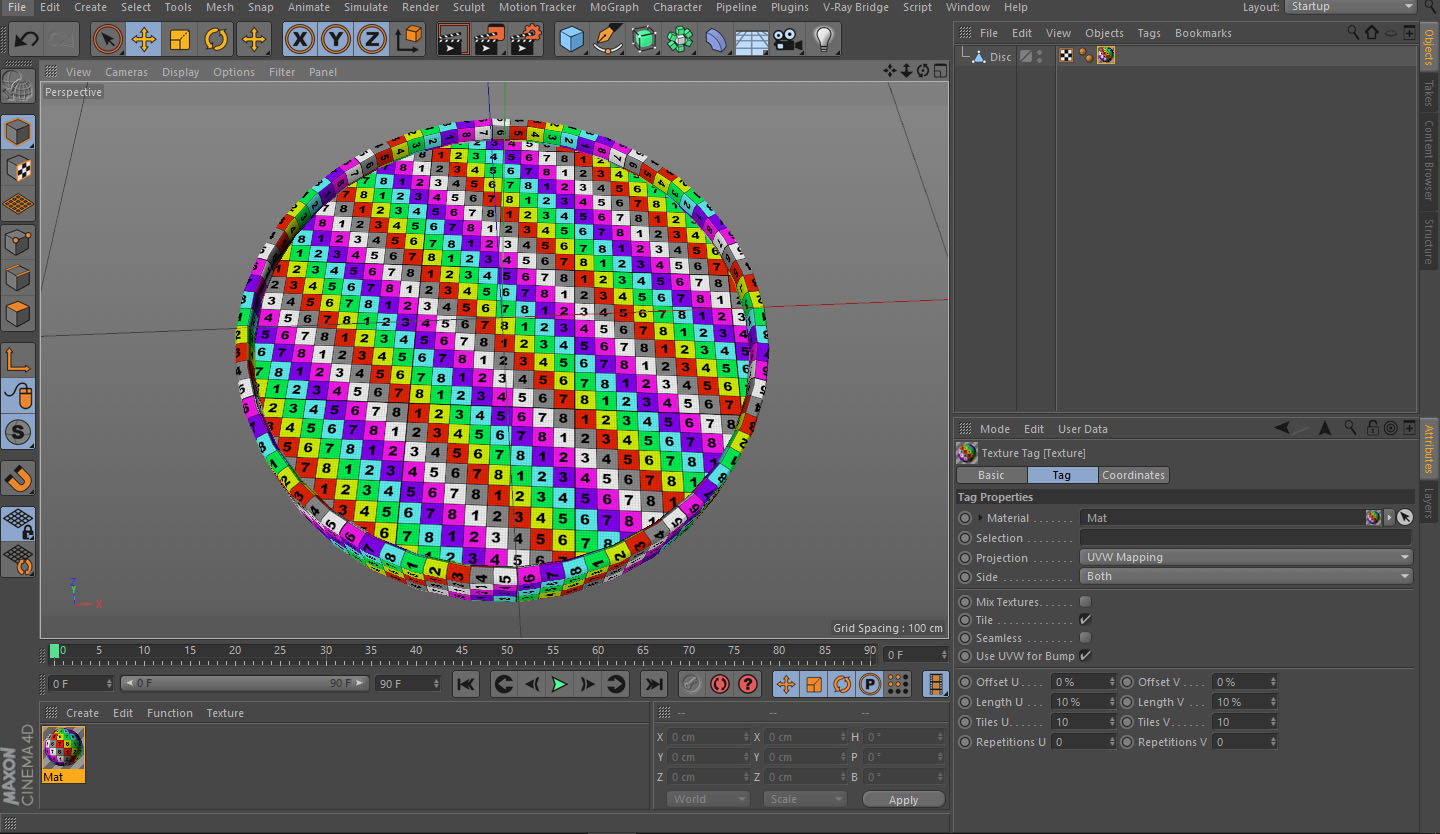
Task: Open the Side dropdown
Action: coord(1246,576)
